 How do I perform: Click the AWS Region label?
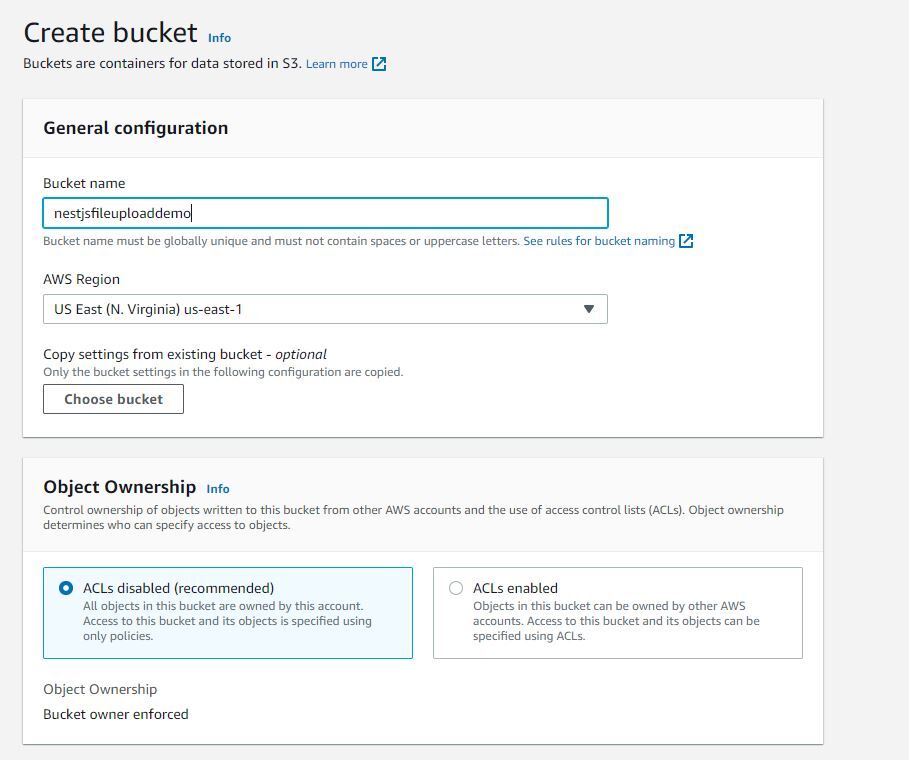81,279
